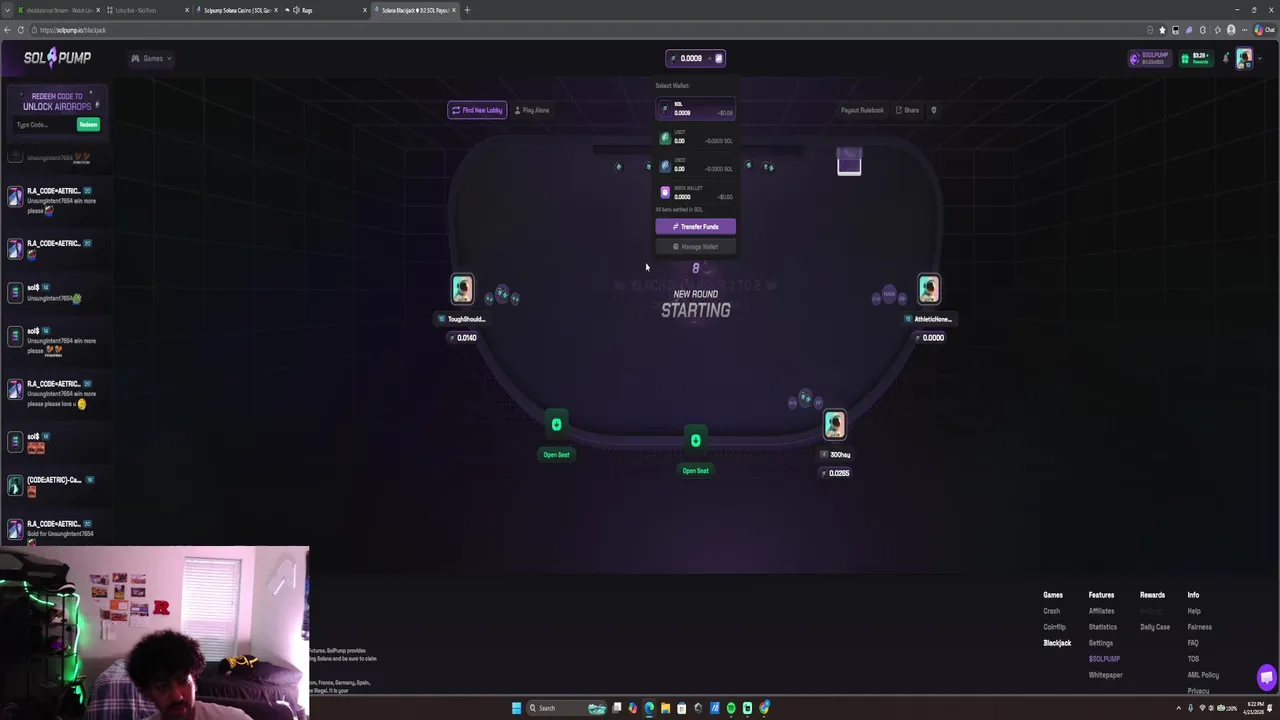Viewport: 1280px width, 720px height.
Task: Click ToughShould player avatar
Action: click(462, 289)
